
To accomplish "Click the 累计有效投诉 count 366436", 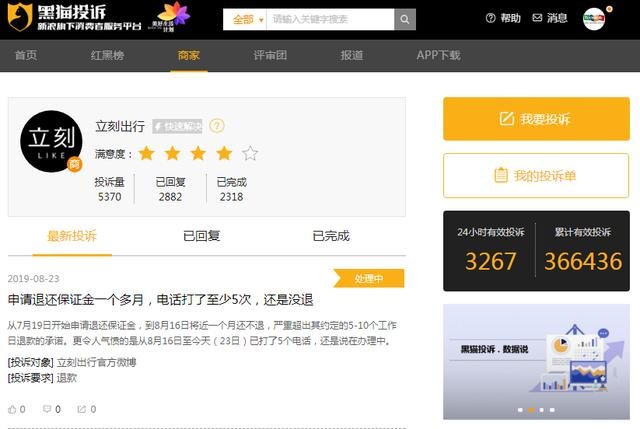I will (583, 261).
